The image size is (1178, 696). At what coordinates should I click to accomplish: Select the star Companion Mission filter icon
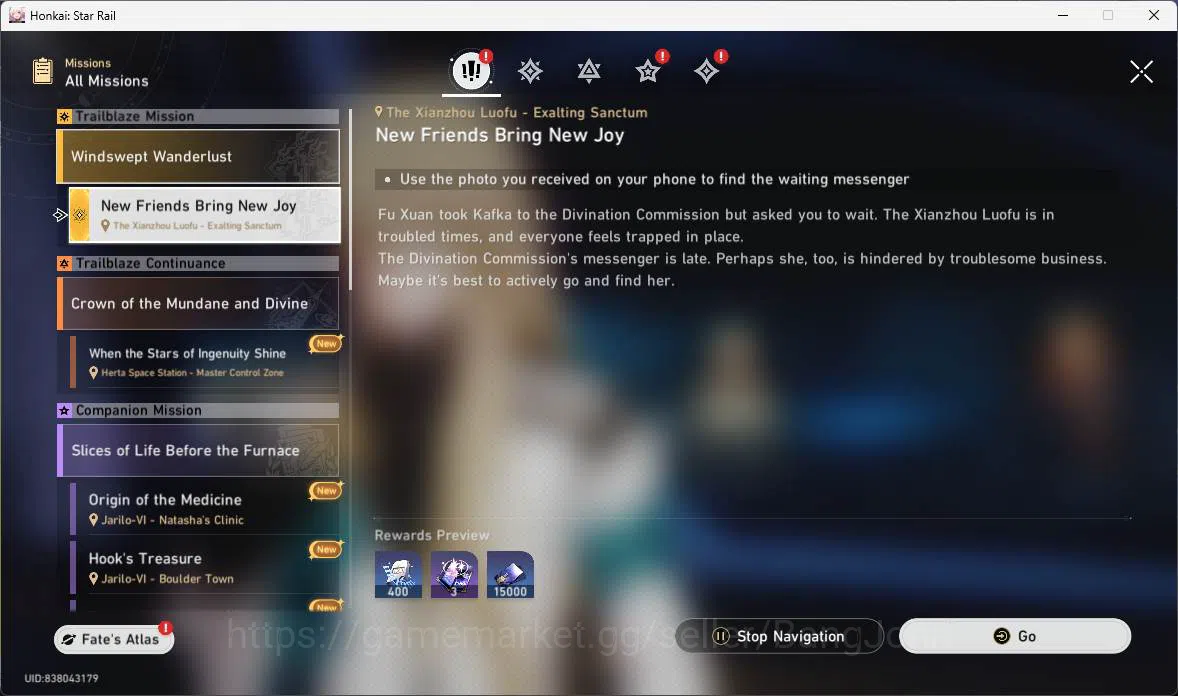tap(648, 71)
